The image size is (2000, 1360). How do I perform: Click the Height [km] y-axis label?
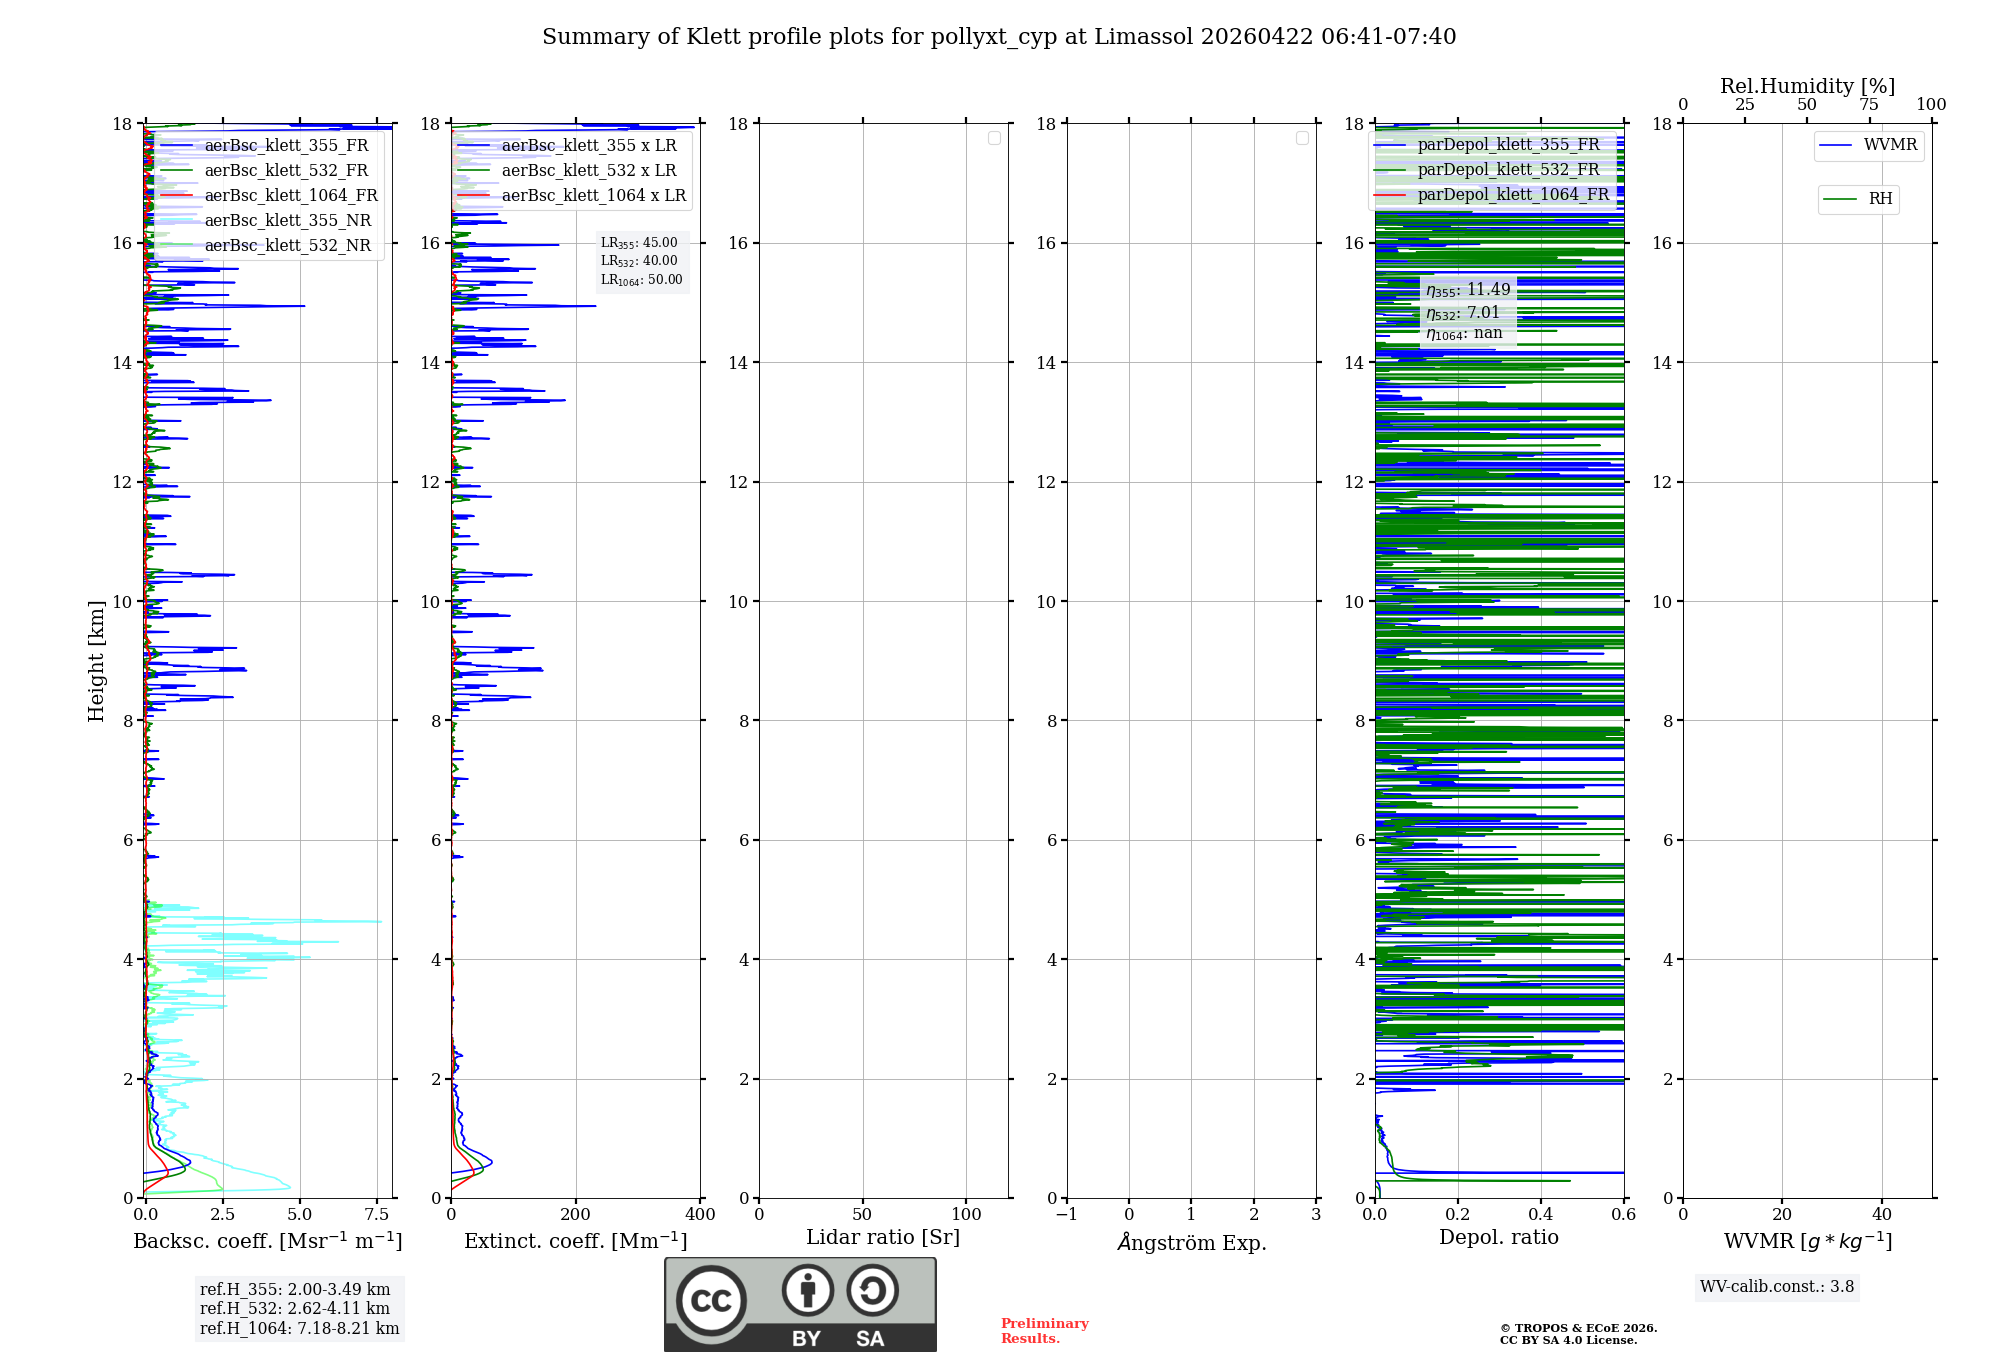[x=96, y=661]
